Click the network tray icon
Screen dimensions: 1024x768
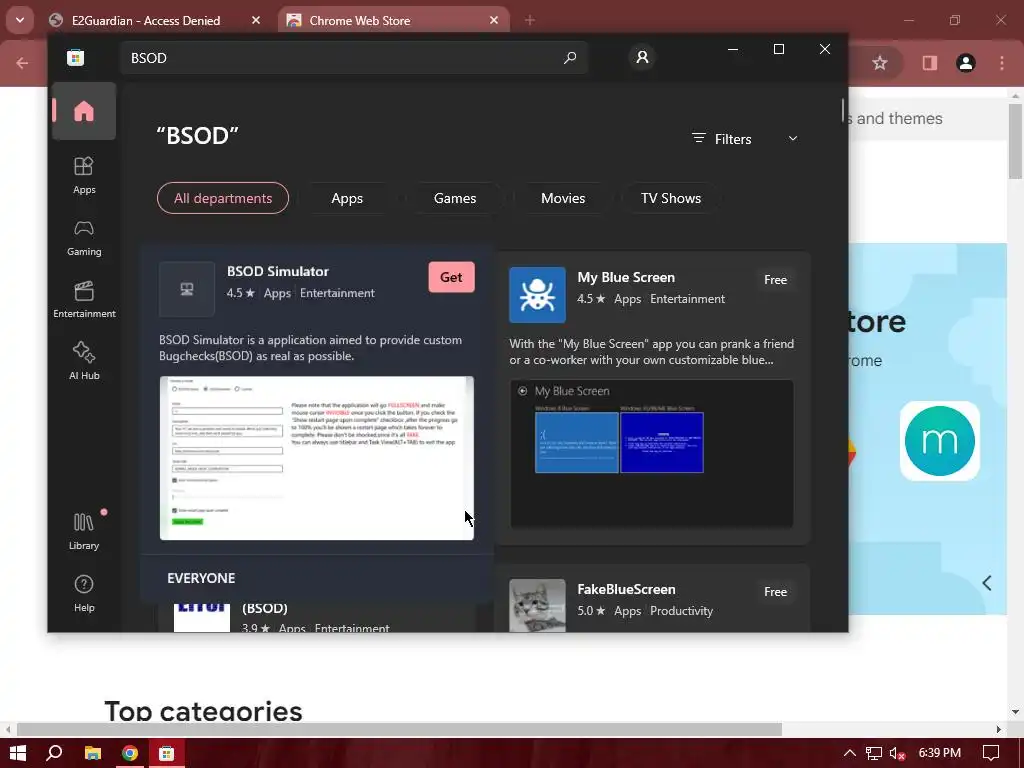[x=873, y=754]
